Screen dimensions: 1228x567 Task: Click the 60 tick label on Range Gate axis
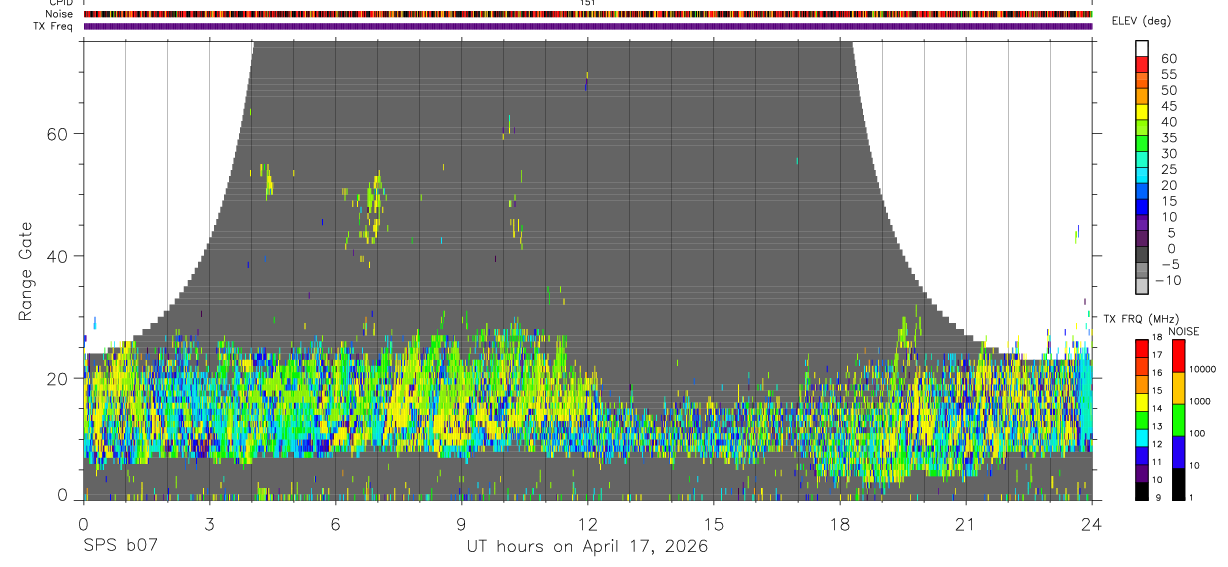[57, 134]
